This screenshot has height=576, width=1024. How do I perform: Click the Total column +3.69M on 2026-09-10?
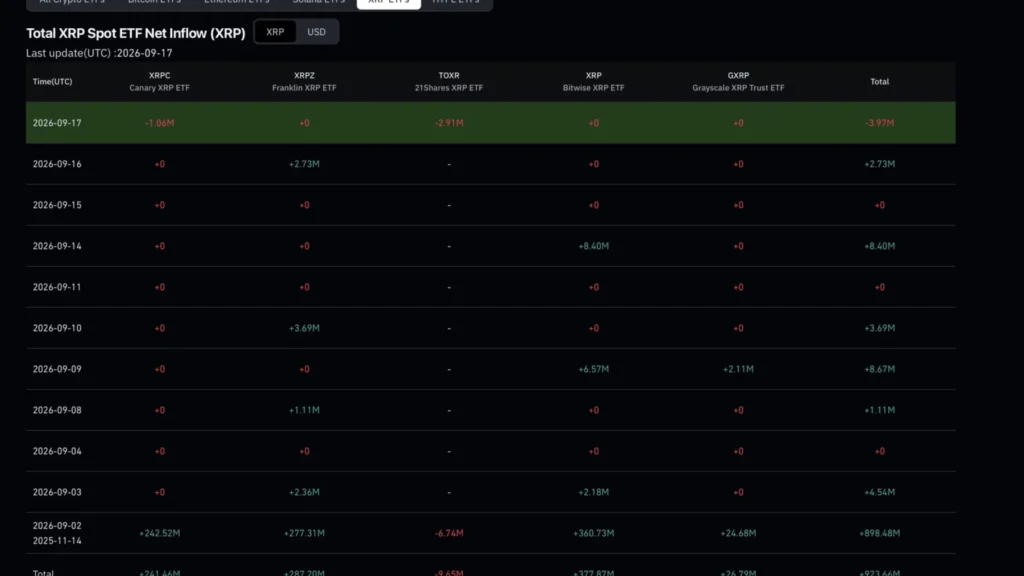click(x=880, y=328)
